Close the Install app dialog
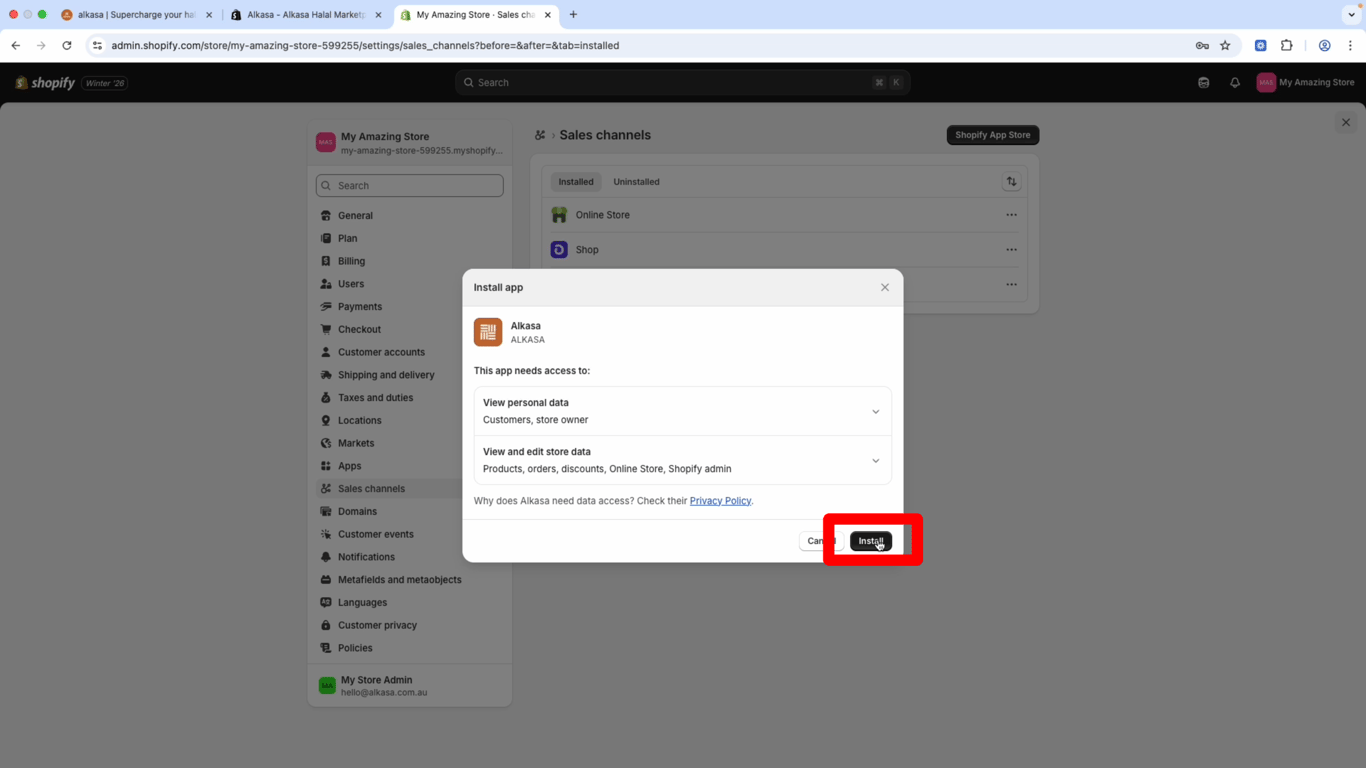 [x=884, y=288]
